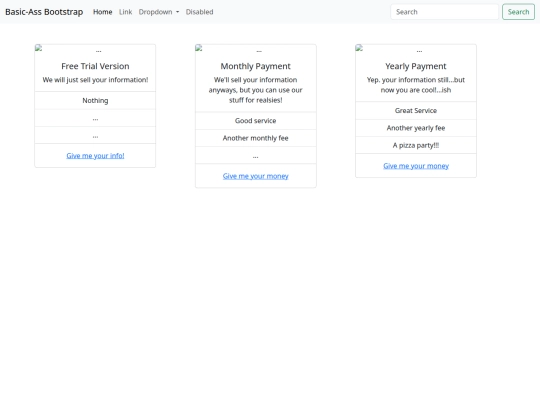Click the 'Good service' list item
540x405 pixels.
click(x=256, y=121)
